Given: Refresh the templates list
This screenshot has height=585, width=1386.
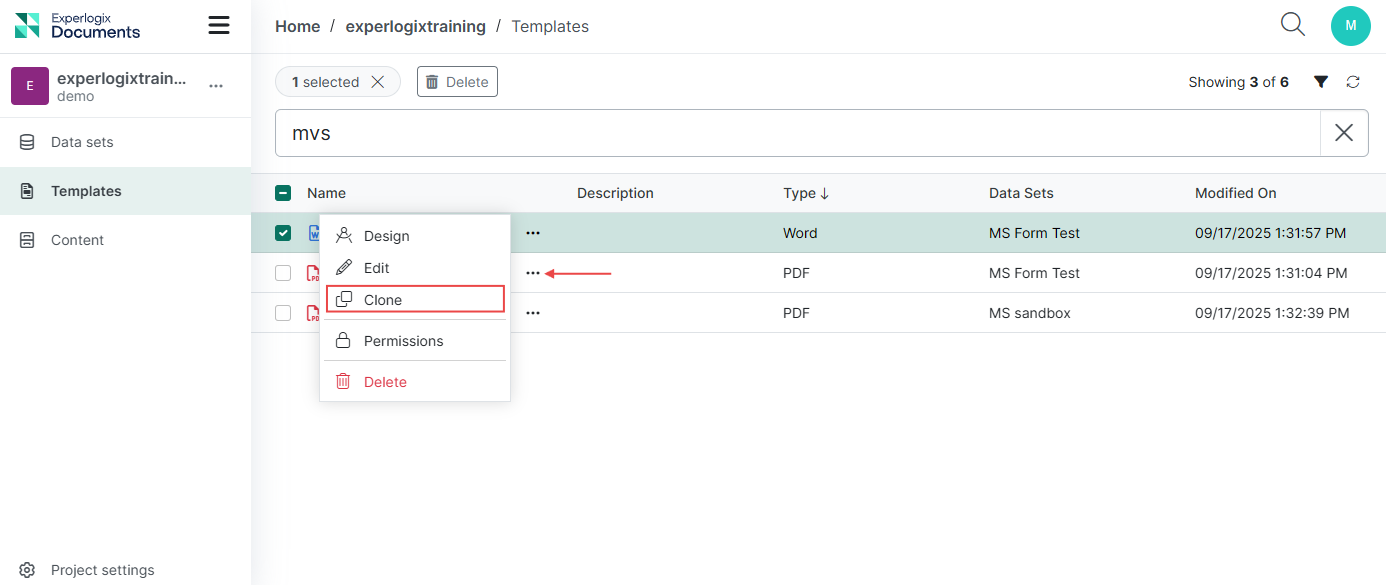Looking at the screenshot, I should [x=1353, y=82].
